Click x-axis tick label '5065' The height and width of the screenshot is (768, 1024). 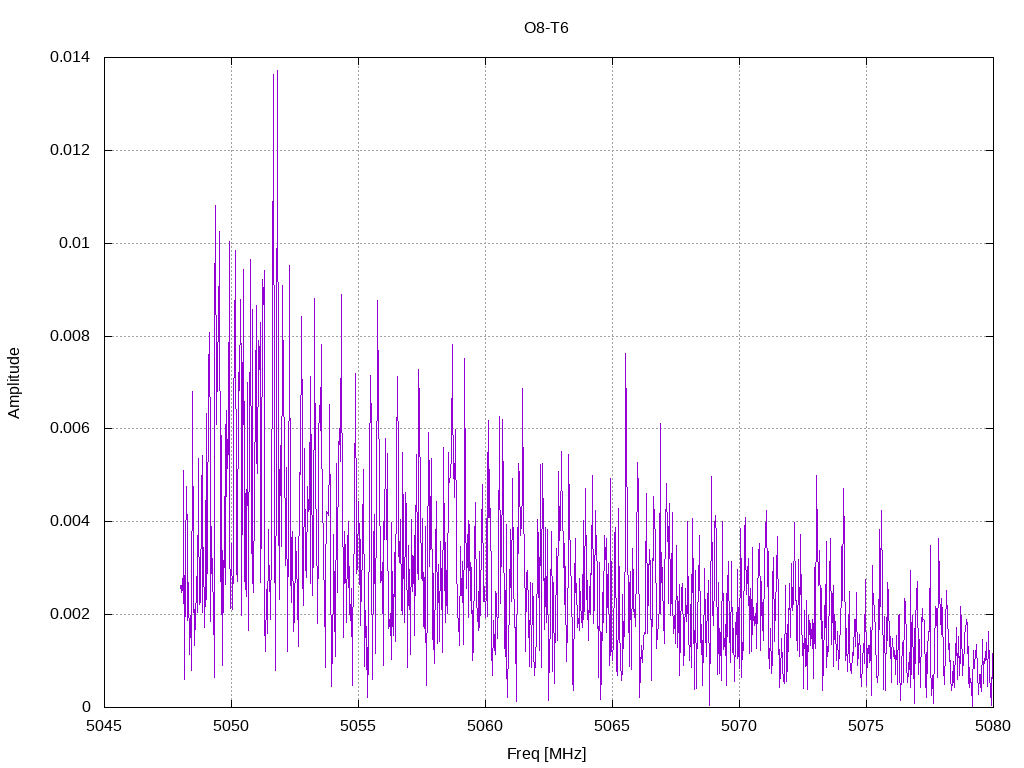[x=612, y=726]
